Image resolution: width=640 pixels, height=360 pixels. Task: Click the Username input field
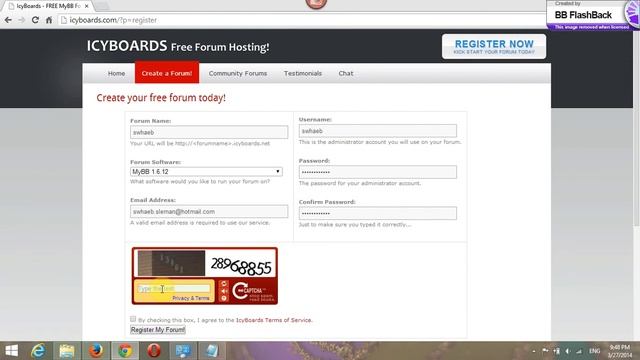click(378, 131)
